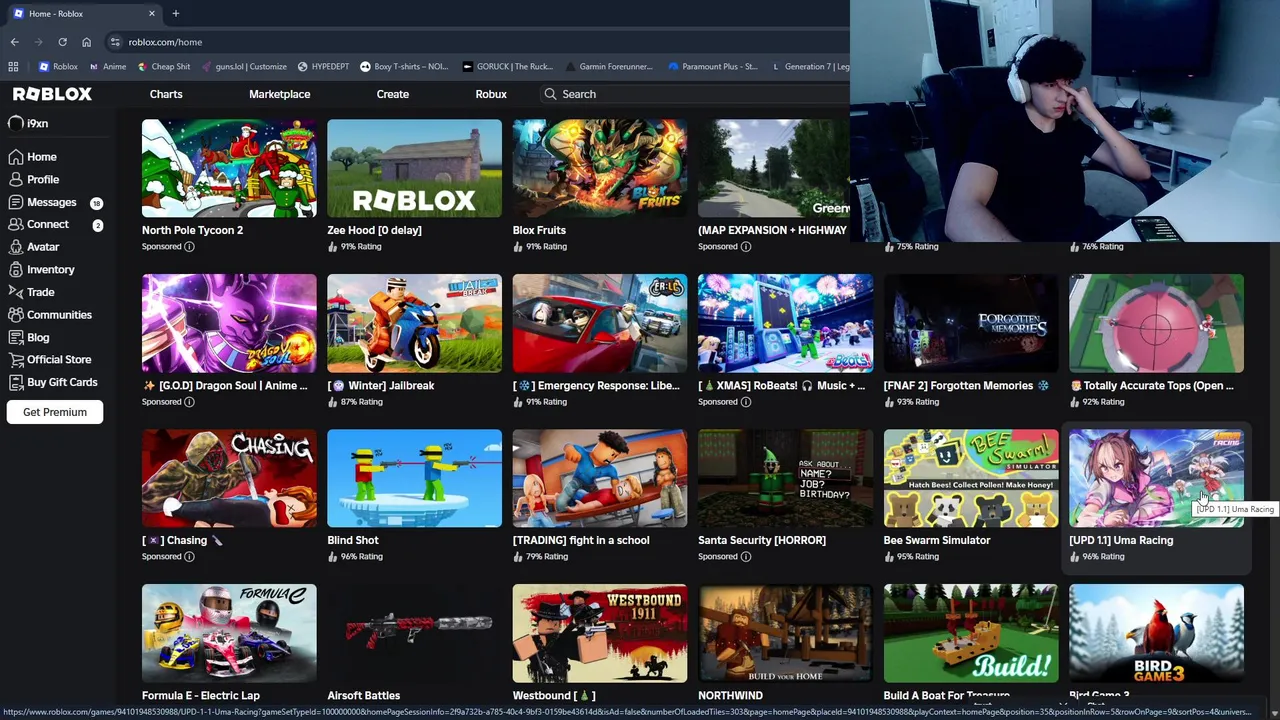Open the Marketplace tab
Screen dimensions: 1280x720
tap(279, 94)
